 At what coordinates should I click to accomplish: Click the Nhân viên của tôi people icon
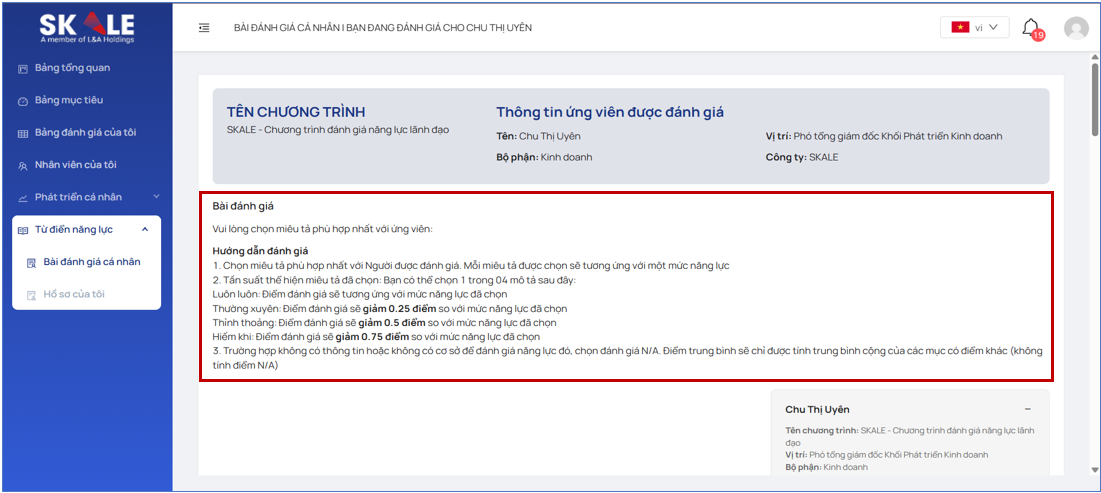coord(23,165)
